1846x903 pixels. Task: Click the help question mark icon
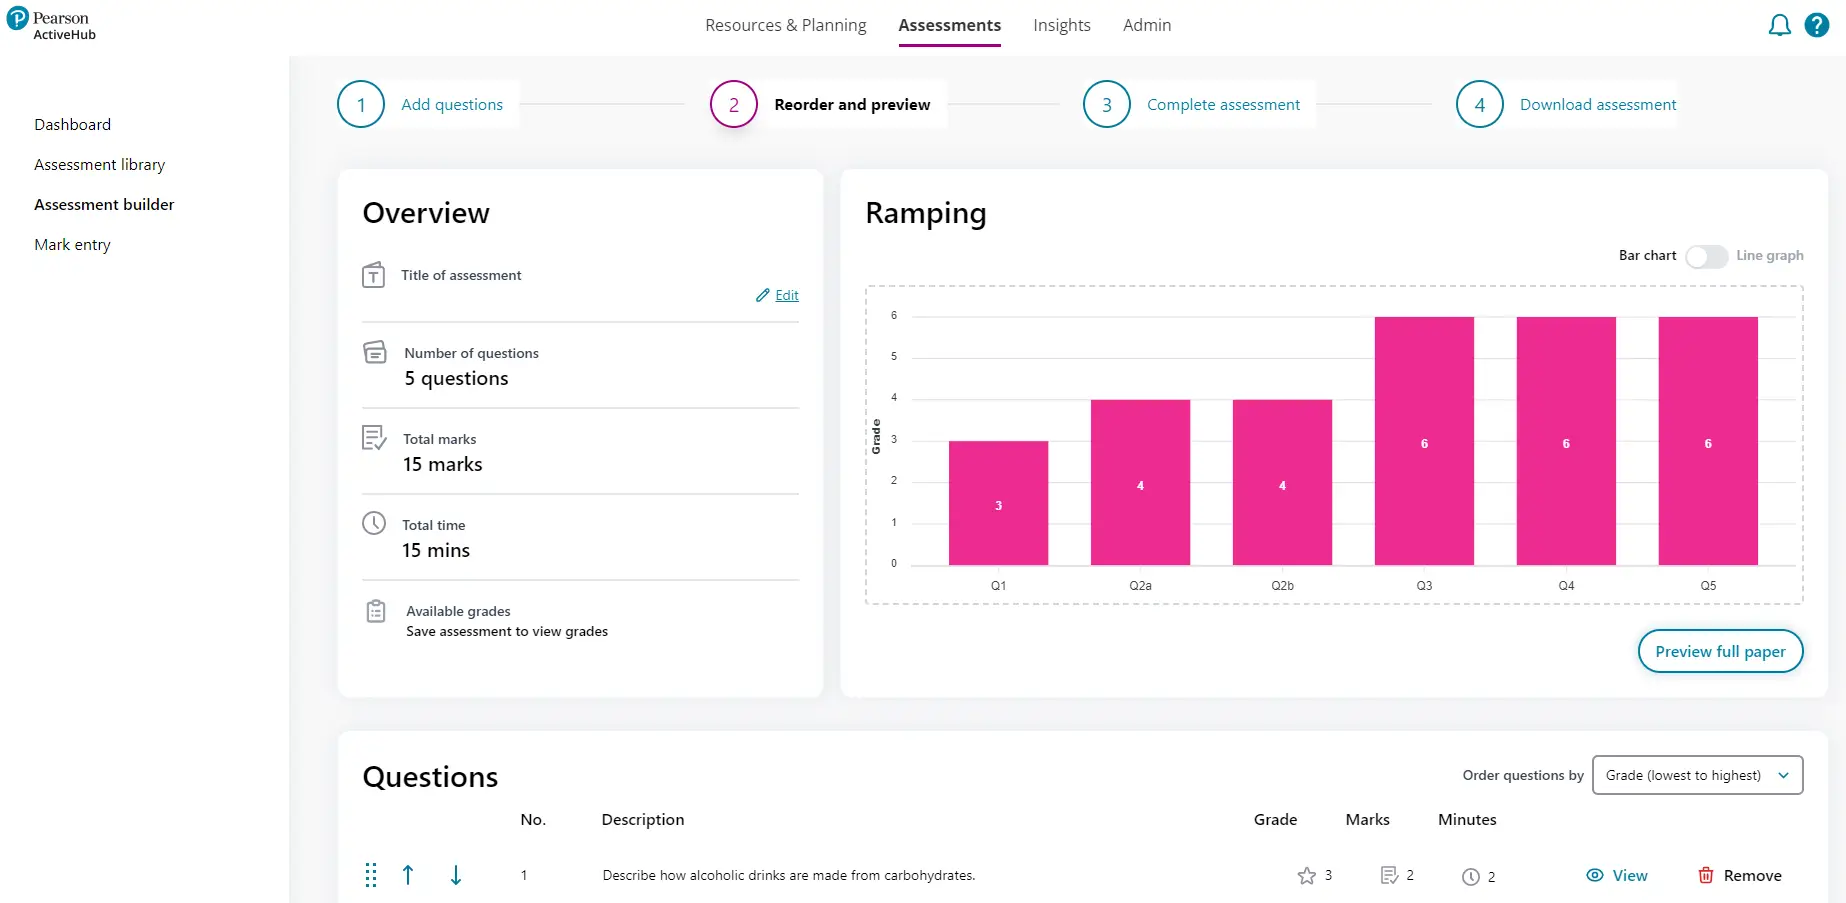tap(1816, 26)
